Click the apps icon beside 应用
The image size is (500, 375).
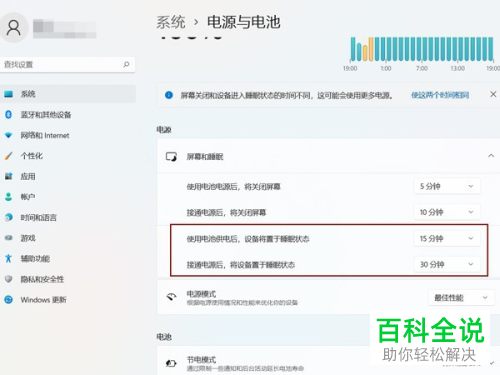pos(8,176)
